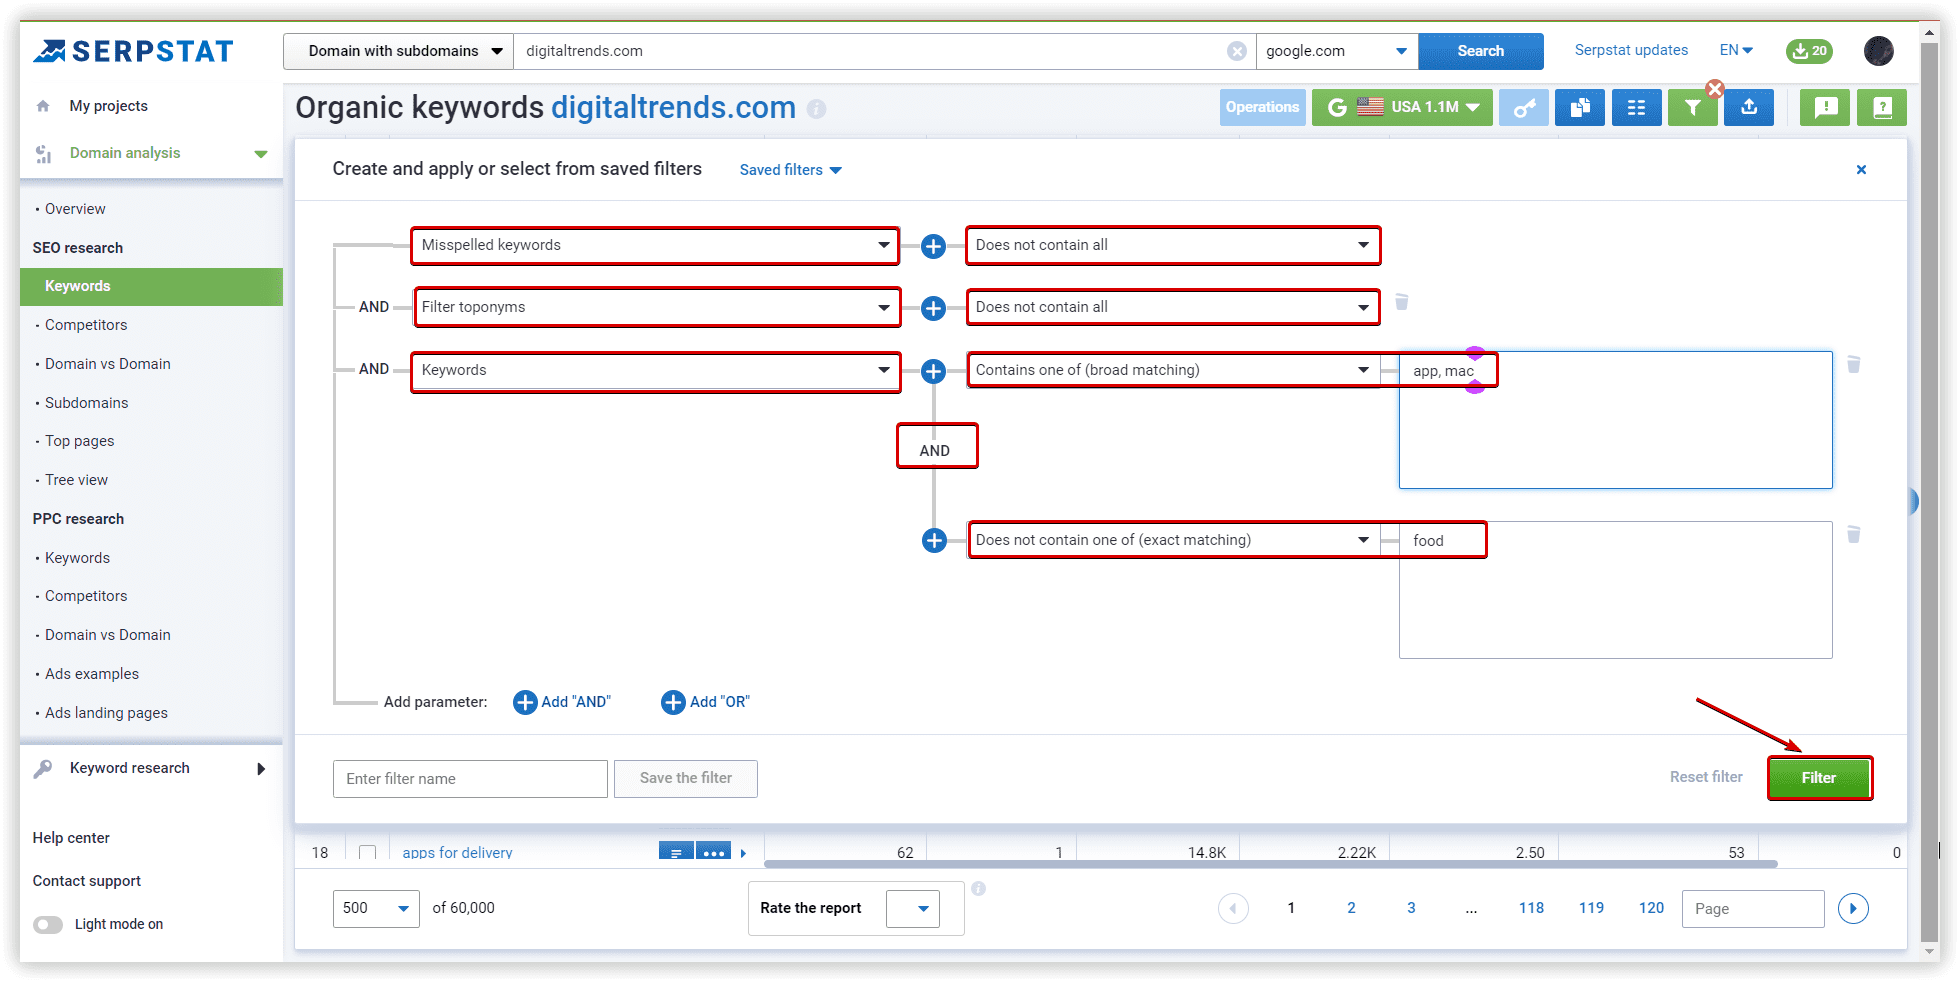Image resolution: width=1960 pixels, height=982 pixels.
Task: Delete the food condition
Action: pos(1853,535)
